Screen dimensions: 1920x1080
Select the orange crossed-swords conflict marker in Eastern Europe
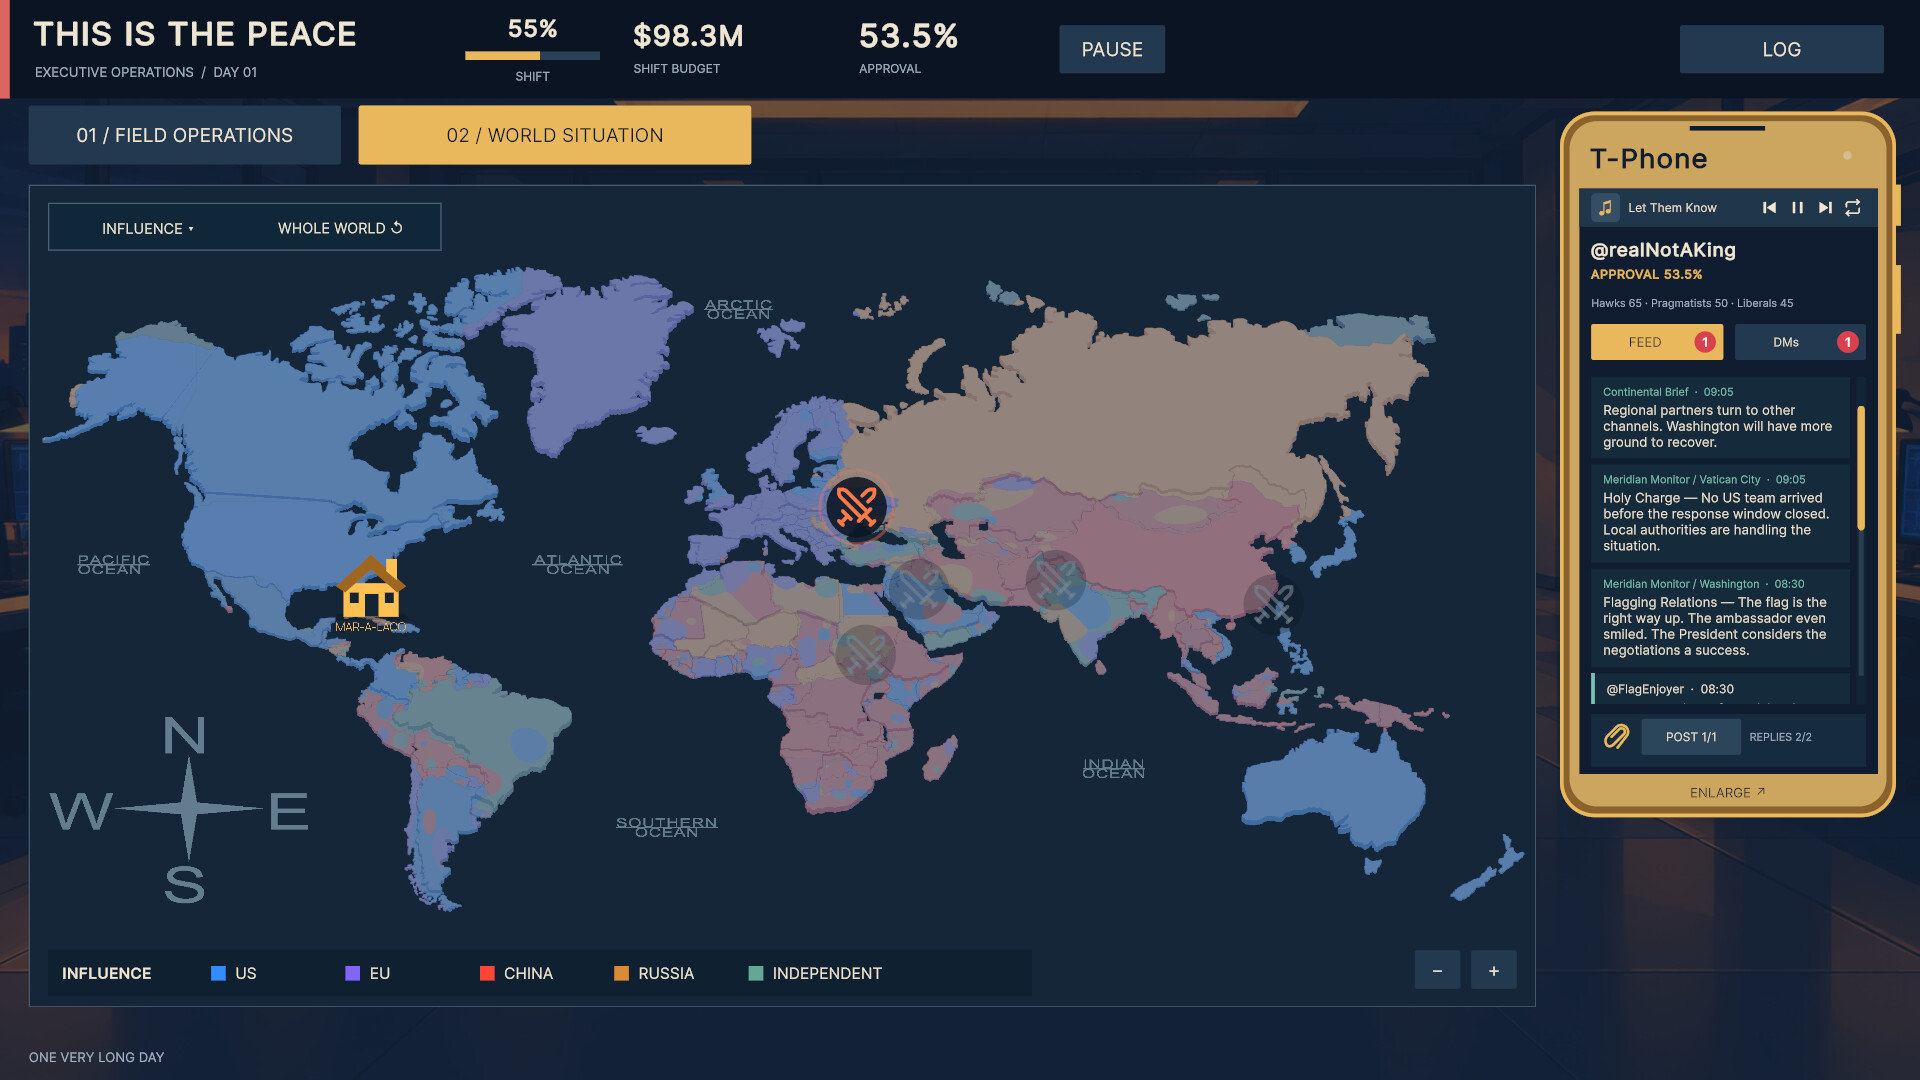coord(856,506)
